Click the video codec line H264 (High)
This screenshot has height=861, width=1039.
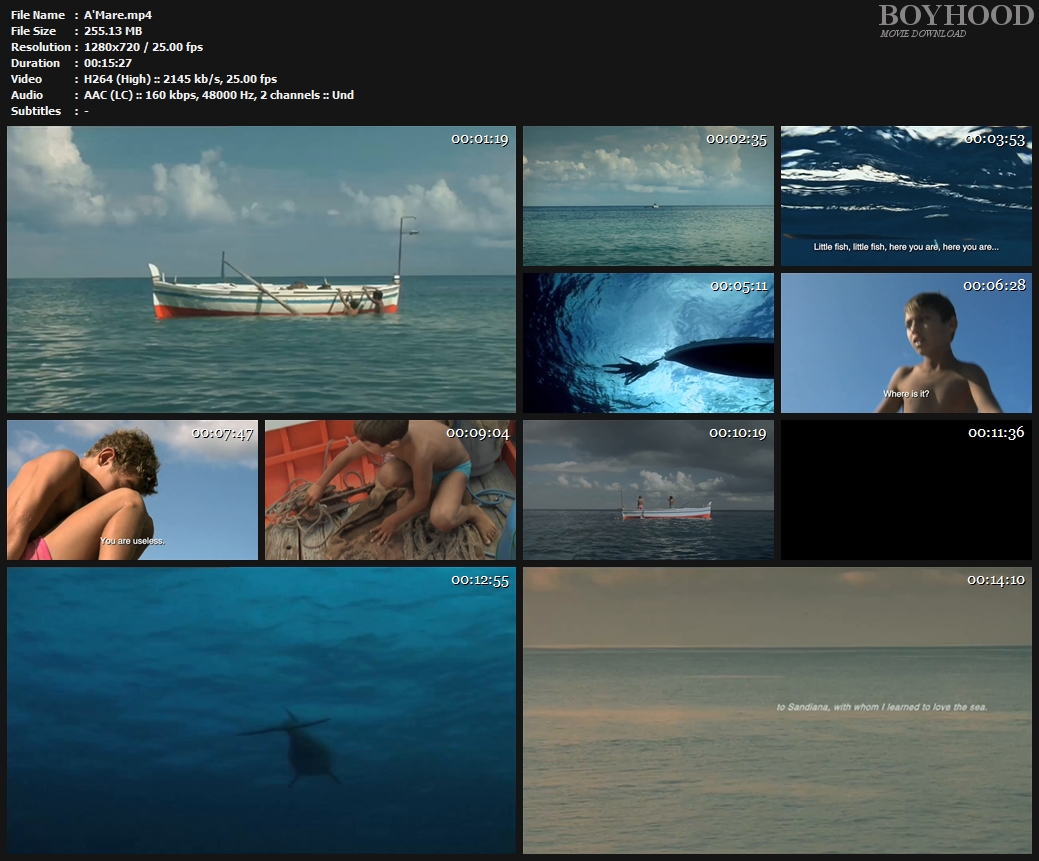pyautogui.click(x=180, y=79)
